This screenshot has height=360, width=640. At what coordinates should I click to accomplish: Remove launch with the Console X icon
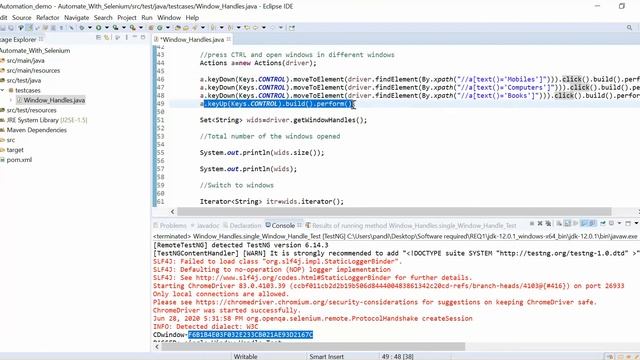(540, 223)
